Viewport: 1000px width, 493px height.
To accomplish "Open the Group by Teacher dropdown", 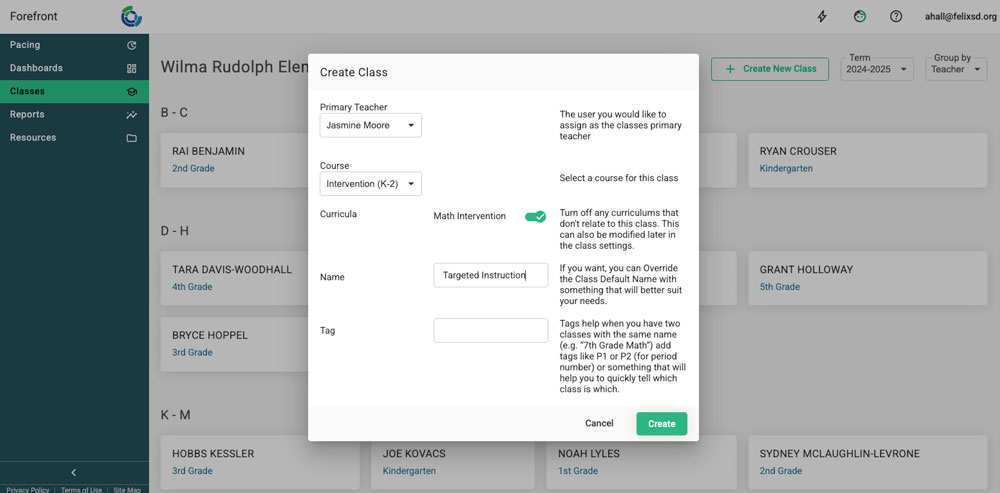I will click(x=954, y=69).
